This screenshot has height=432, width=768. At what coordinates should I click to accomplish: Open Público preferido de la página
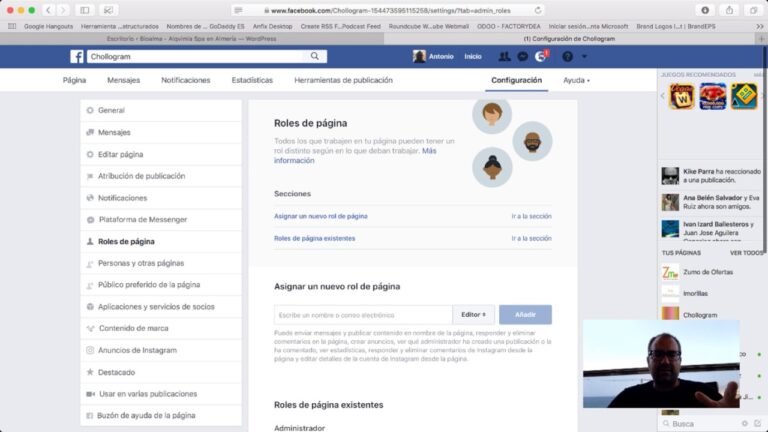point(161,285)
